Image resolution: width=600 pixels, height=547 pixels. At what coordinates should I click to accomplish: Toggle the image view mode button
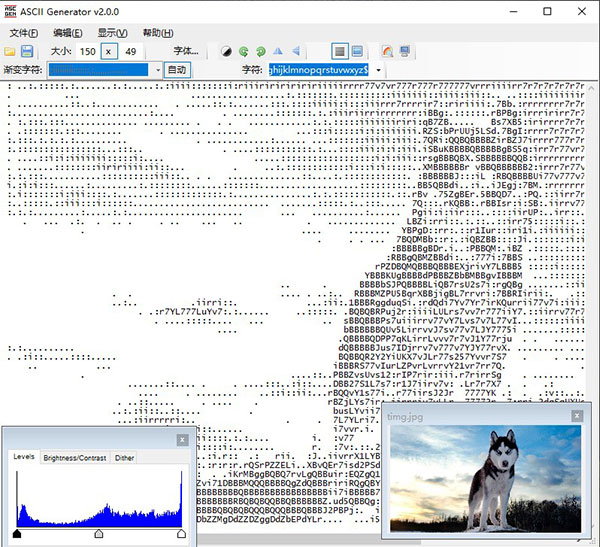(x=358, y=50)
